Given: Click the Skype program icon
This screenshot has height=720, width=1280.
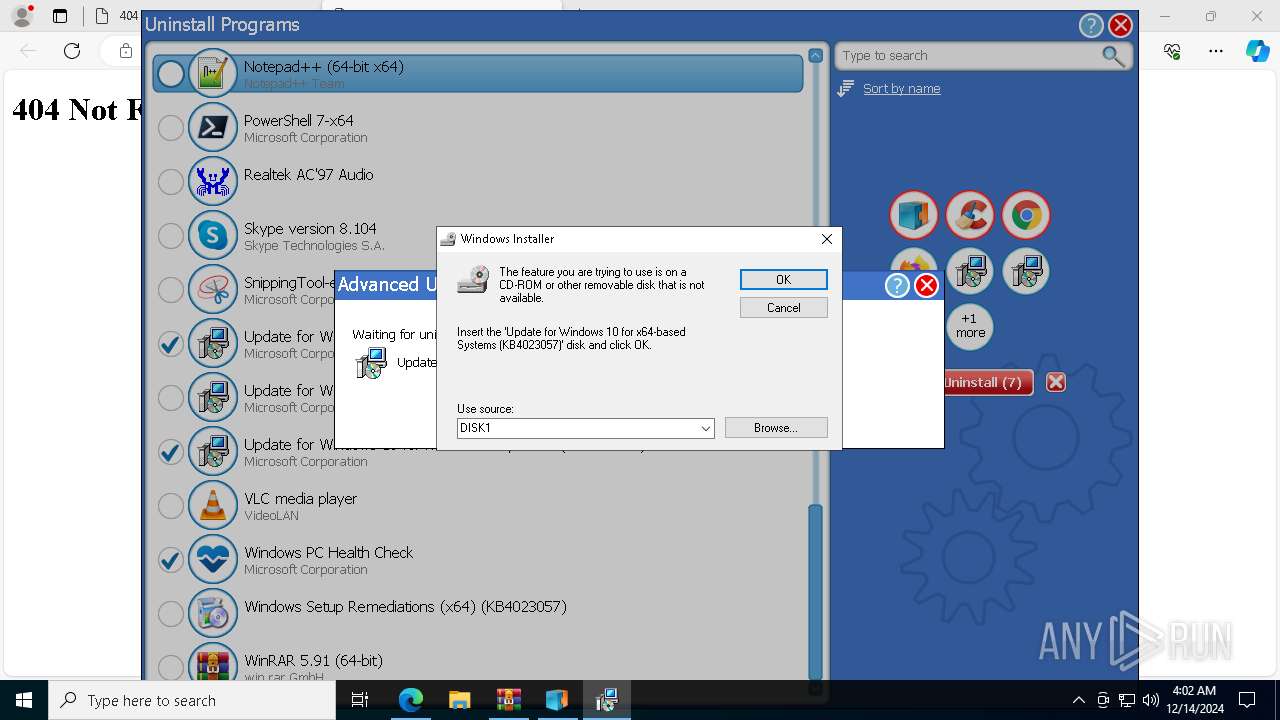Looking at the screenshot, I should [213, 236].
